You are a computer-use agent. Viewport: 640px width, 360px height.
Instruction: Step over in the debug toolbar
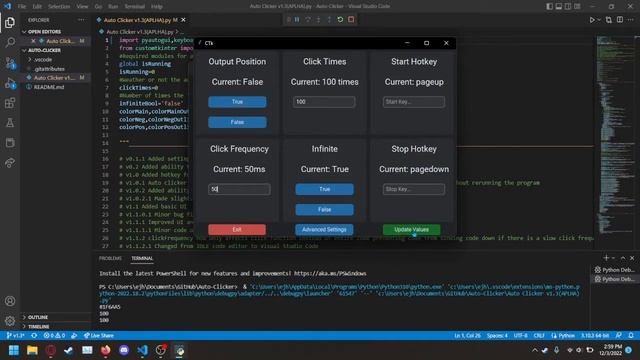click(308, 20)
